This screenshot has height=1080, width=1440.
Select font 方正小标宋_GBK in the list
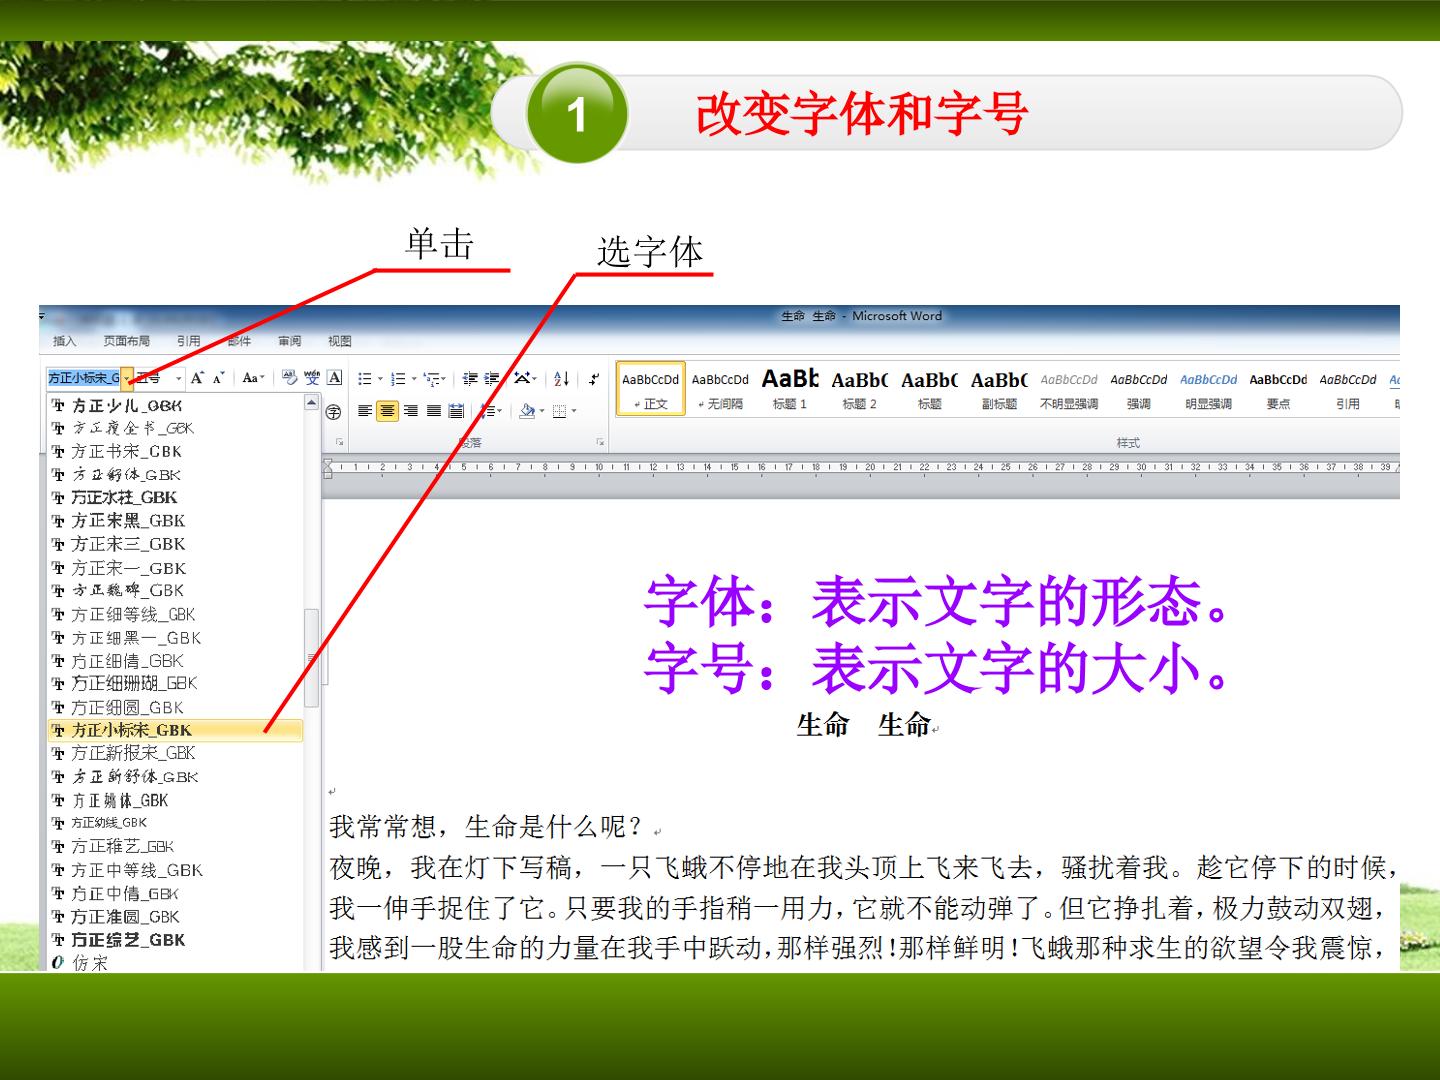point(175,730)
